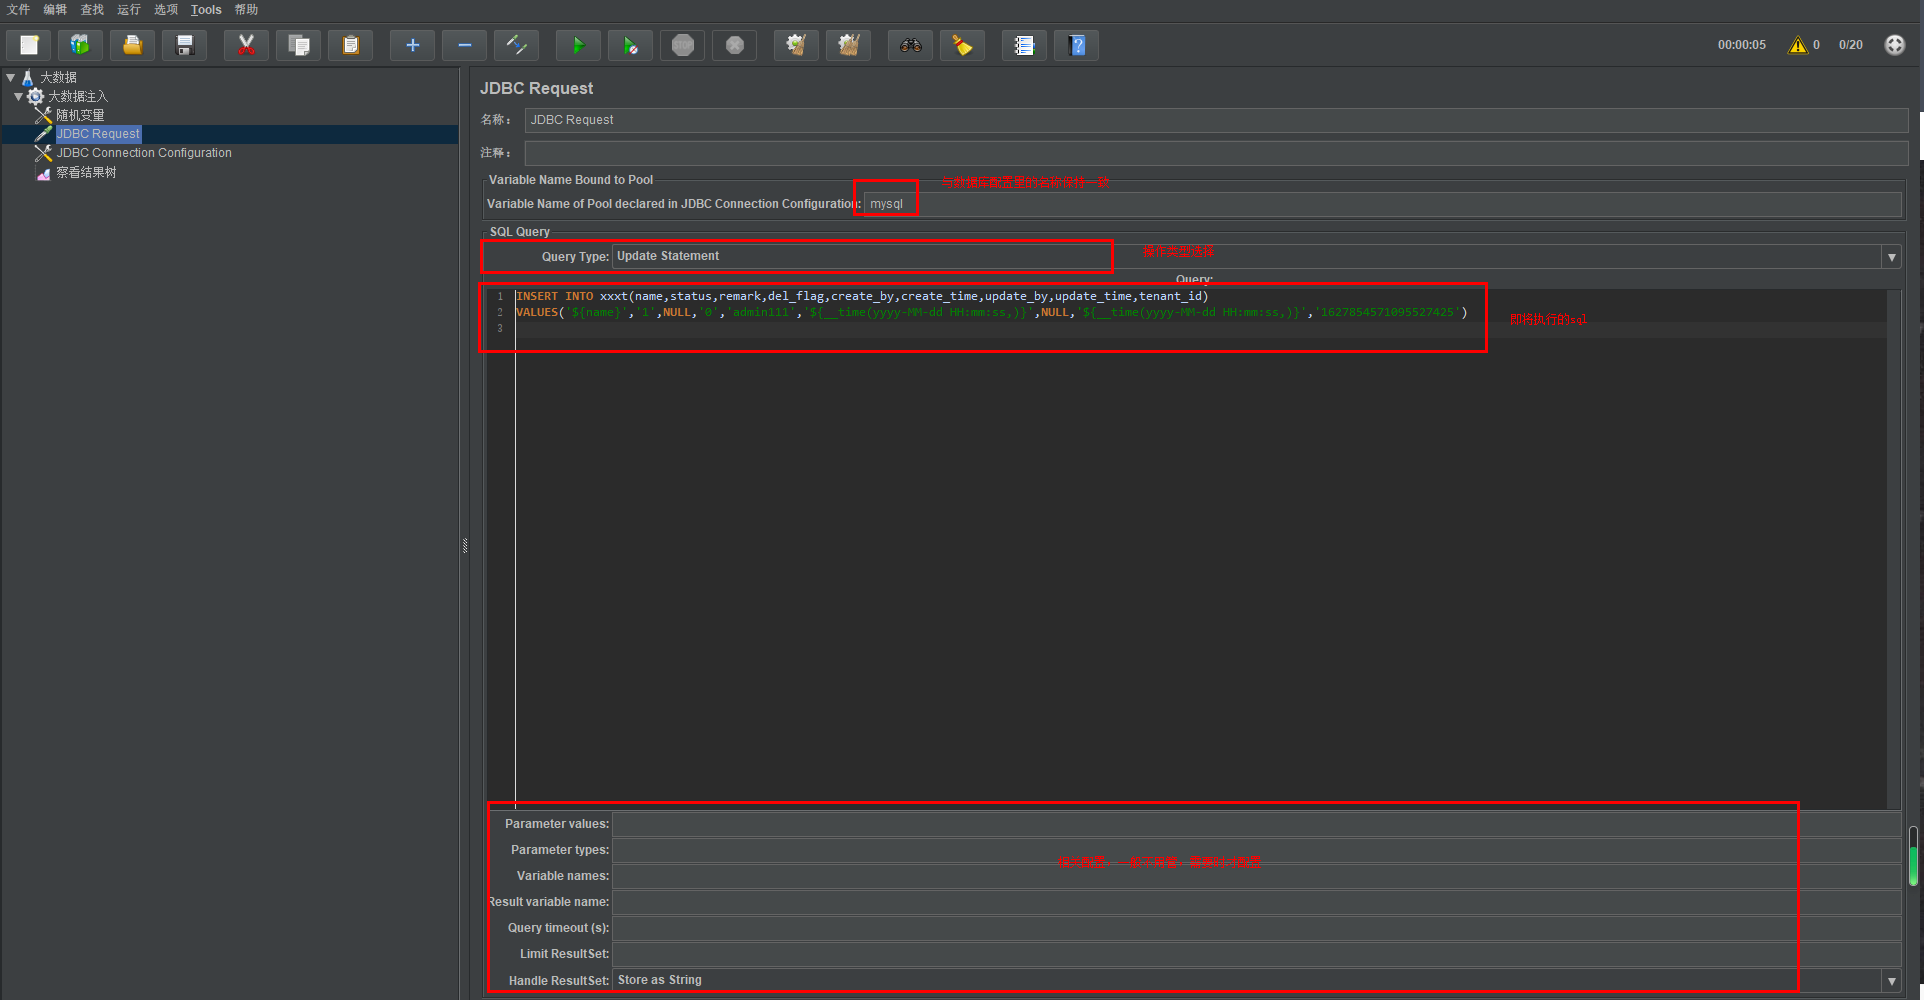
Task: Click Start no pauses icon
Action: click(x=630, y=45)
